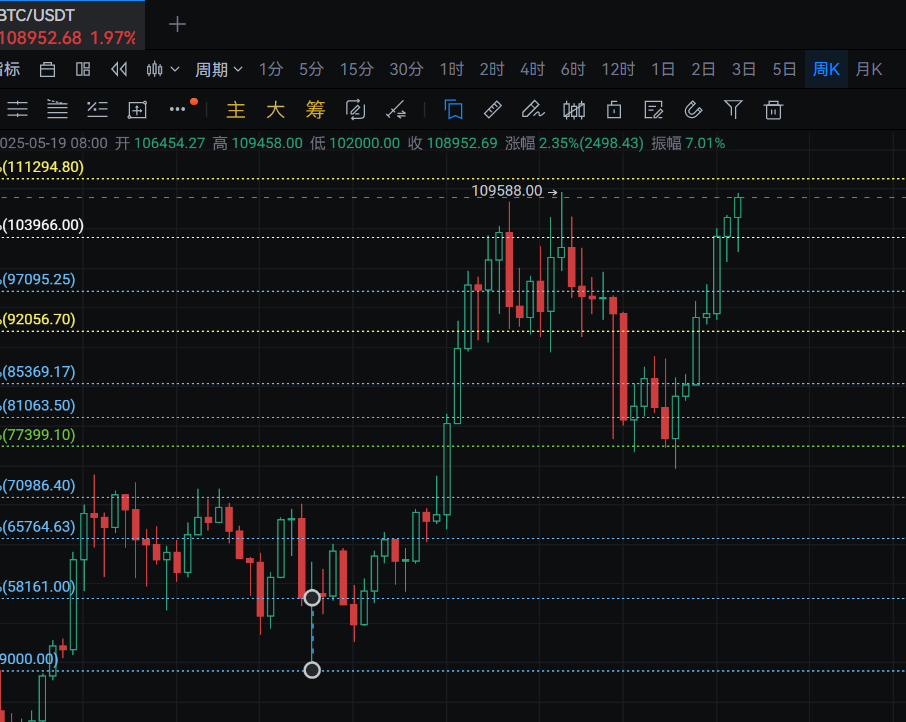Click the refresh-edit drawing icon
This screenshot has width=906, height=722.
pyautogui.click(x=355, y=110)
